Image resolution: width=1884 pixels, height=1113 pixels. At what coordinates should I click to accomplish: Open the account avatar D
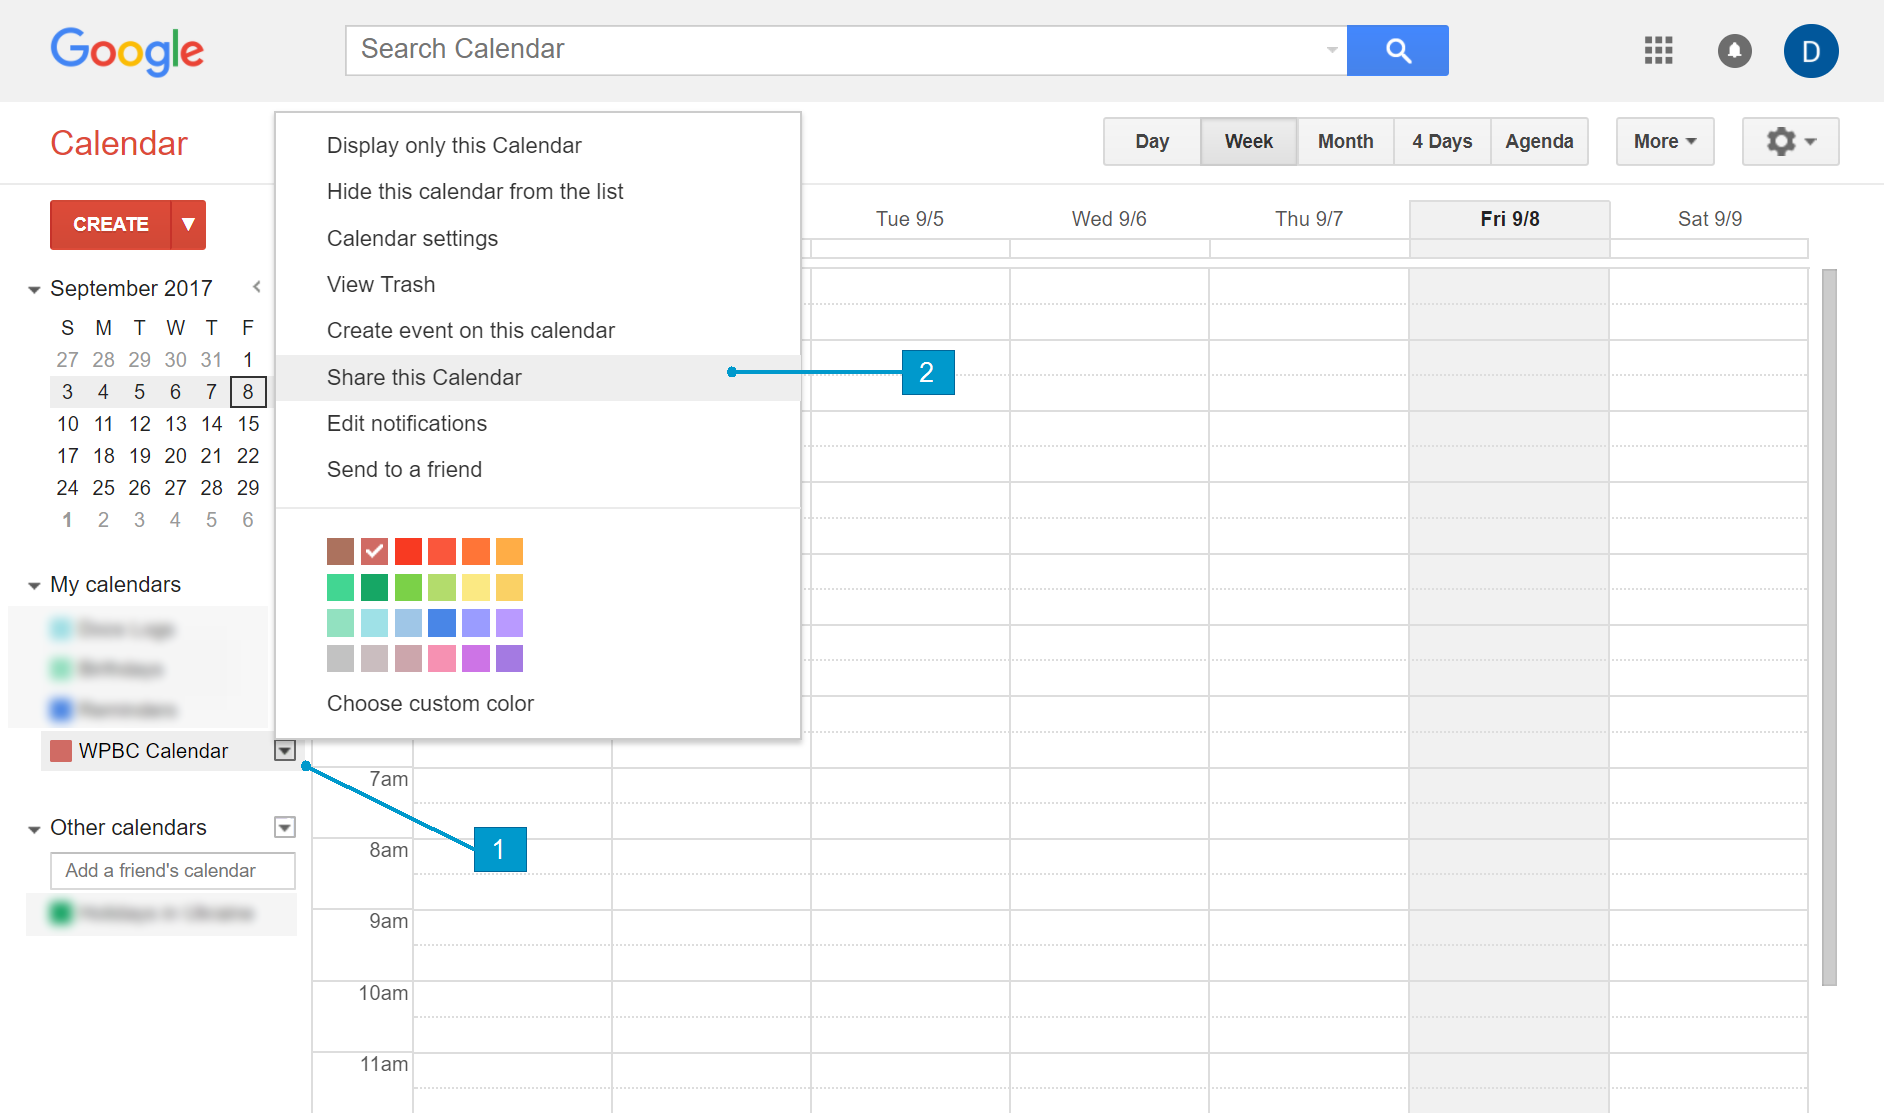pos(1810,51)
